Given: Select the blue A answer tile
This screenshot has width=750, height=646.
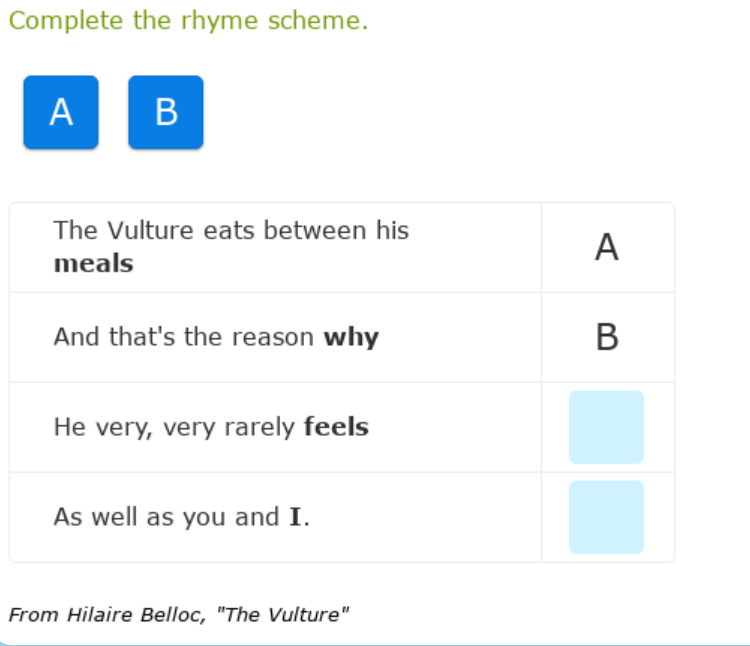Looking at the screenshot, I should (61, 112).
